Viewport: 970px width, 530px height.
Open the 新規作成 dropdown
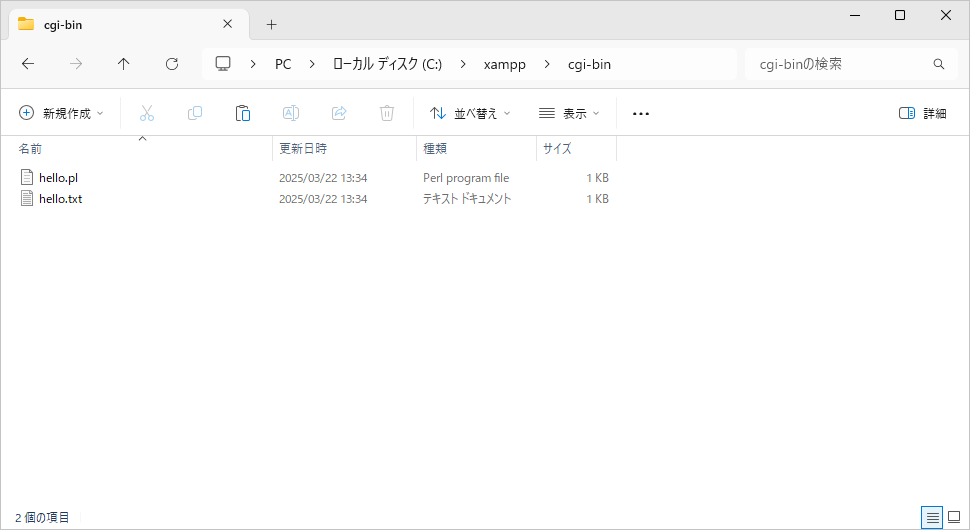point(61,113)
